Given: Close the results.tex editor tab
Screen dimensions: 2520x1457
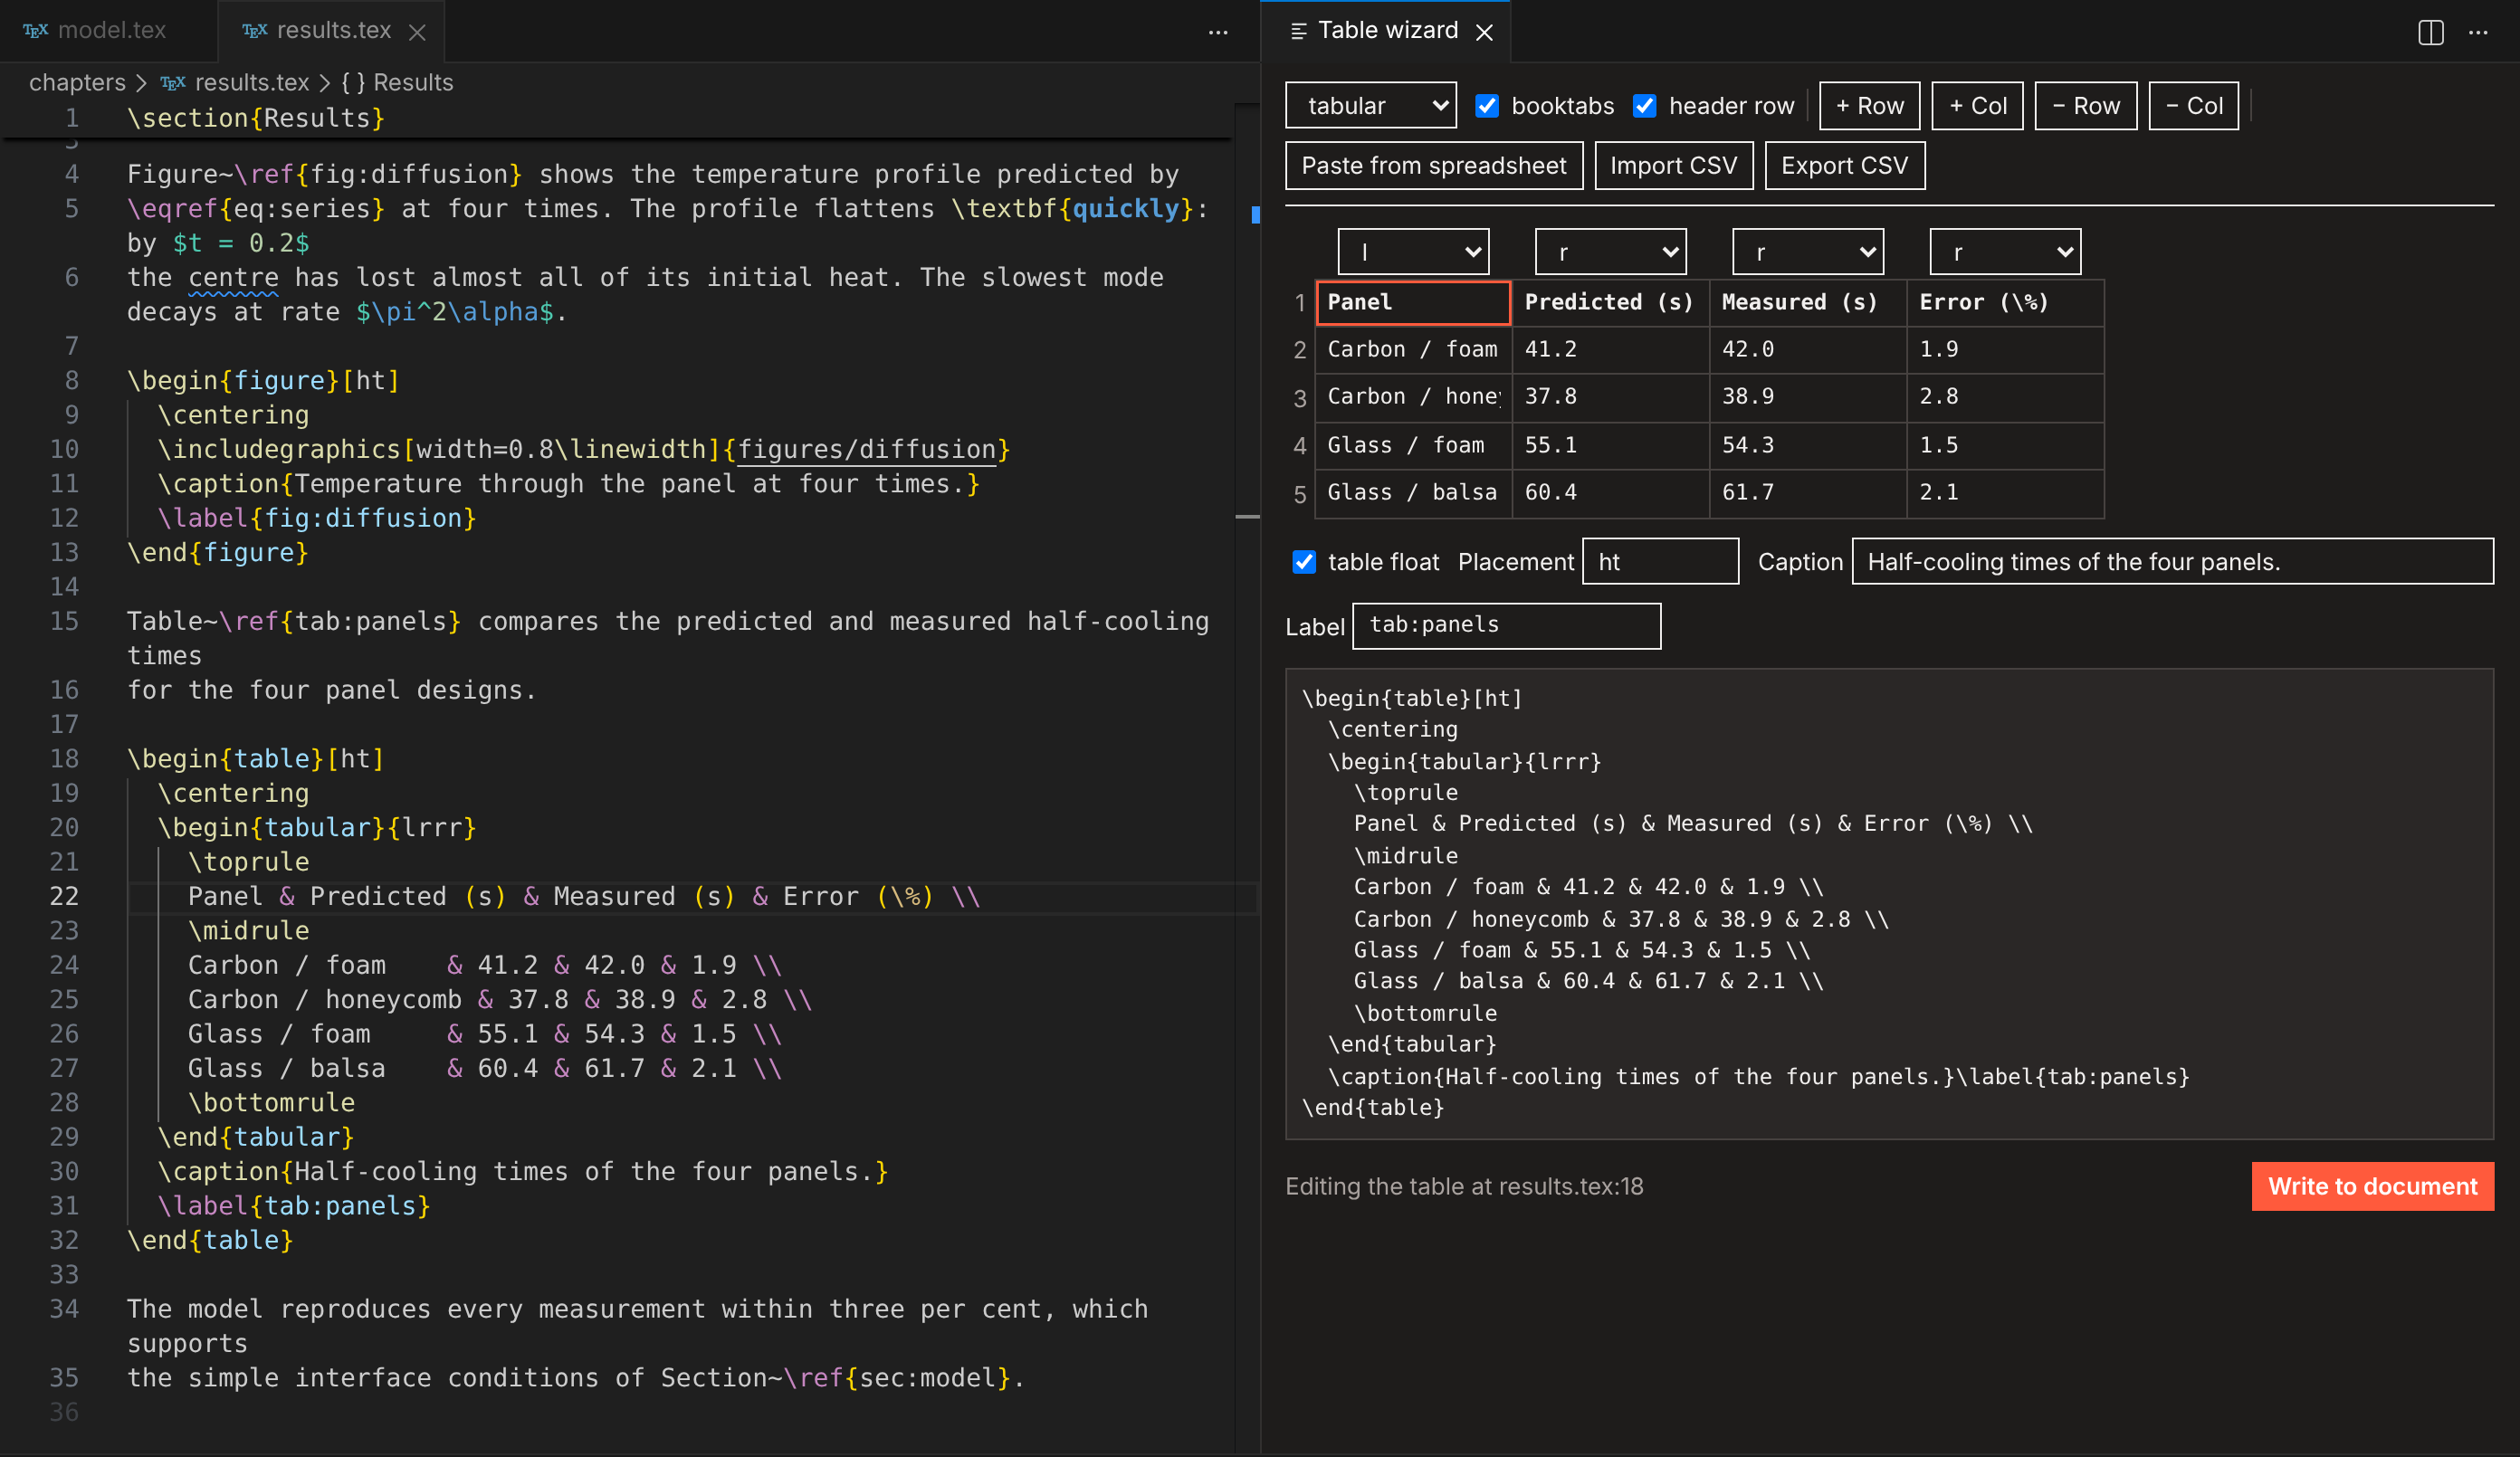Looking at the screenshot, I should (x=417, y=32).
